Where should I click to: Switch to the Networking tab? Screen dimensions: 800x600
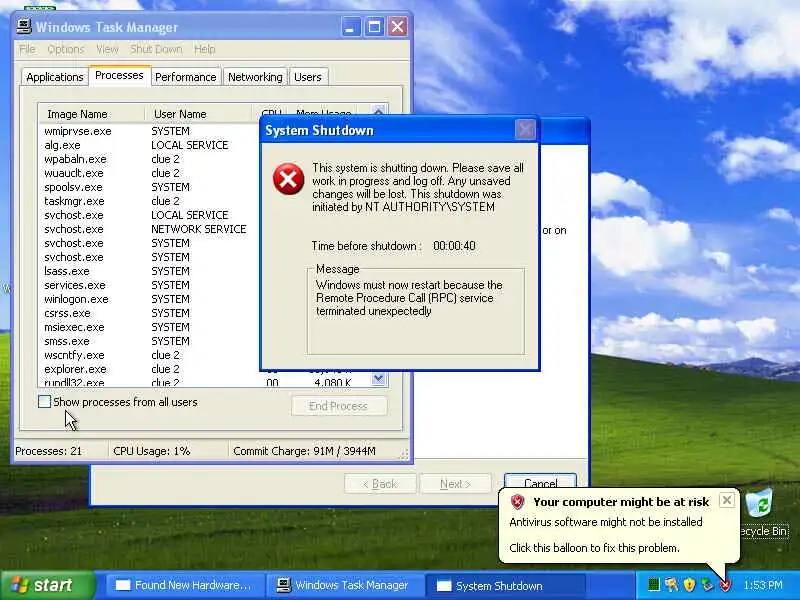click(x=255, y=77)
